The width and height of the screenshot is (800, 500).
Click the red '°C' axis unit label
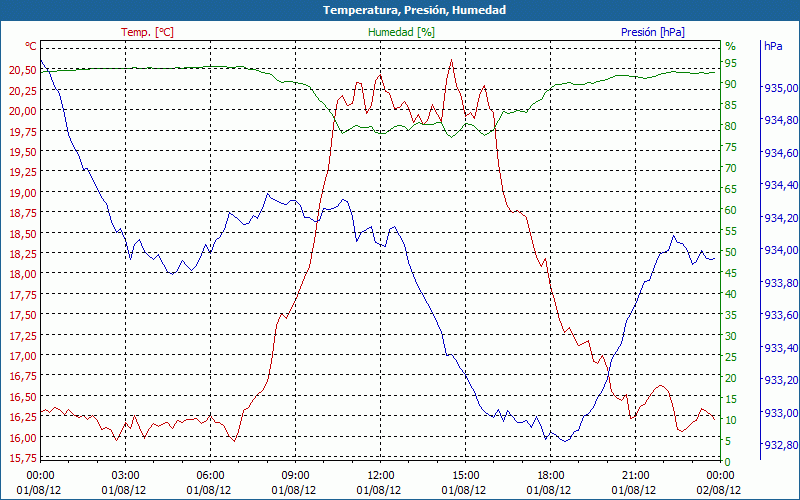click(x=31, y=46)
